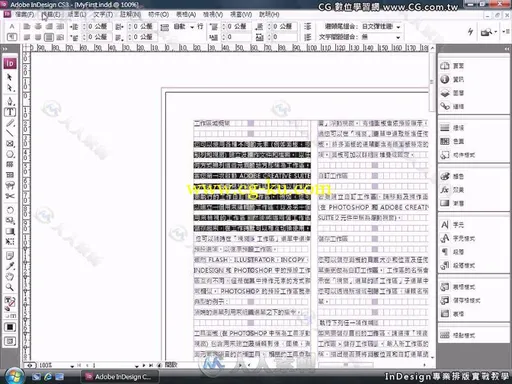
Task: Select the Rotate tool
Action: pos(10,210)
